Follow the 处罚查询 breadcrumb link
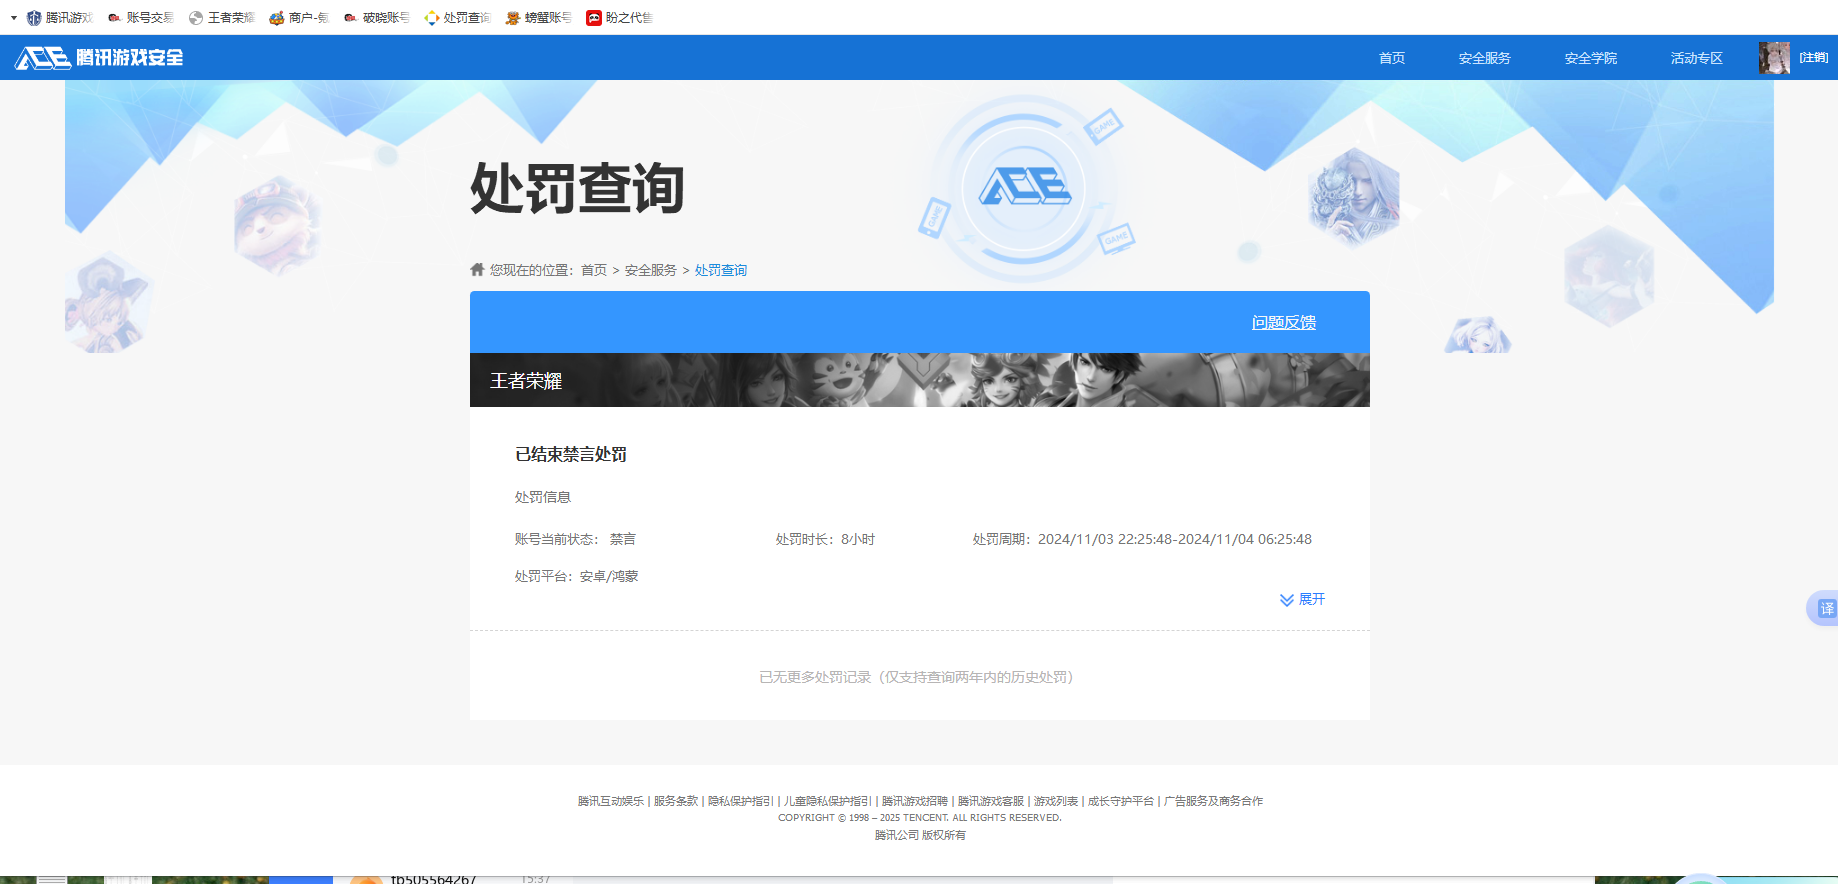This screenshot has width=1838, height=884. pyautogui.click(x=721, y=270)
